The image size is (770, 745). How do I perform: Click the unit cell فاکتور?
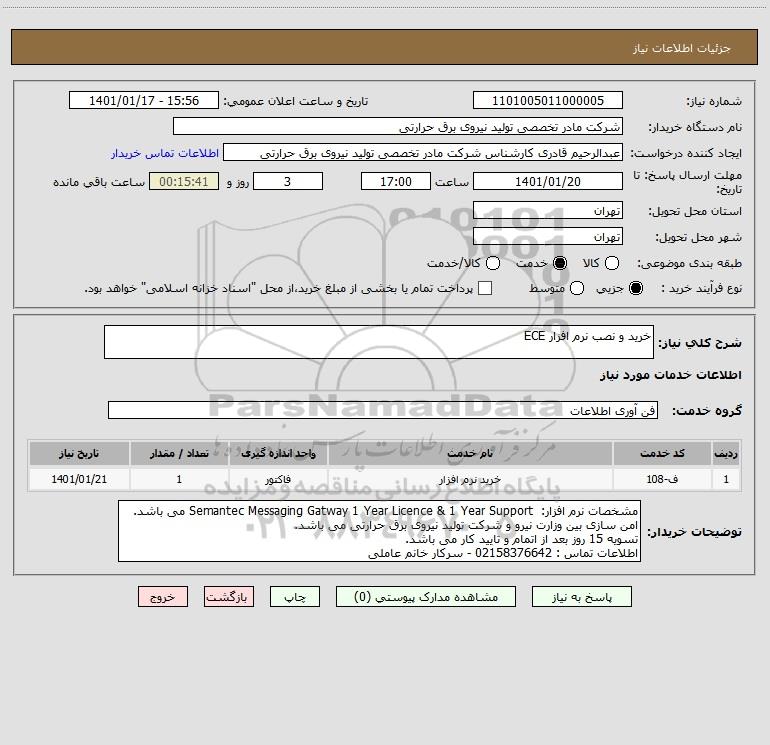coord(278,479)
